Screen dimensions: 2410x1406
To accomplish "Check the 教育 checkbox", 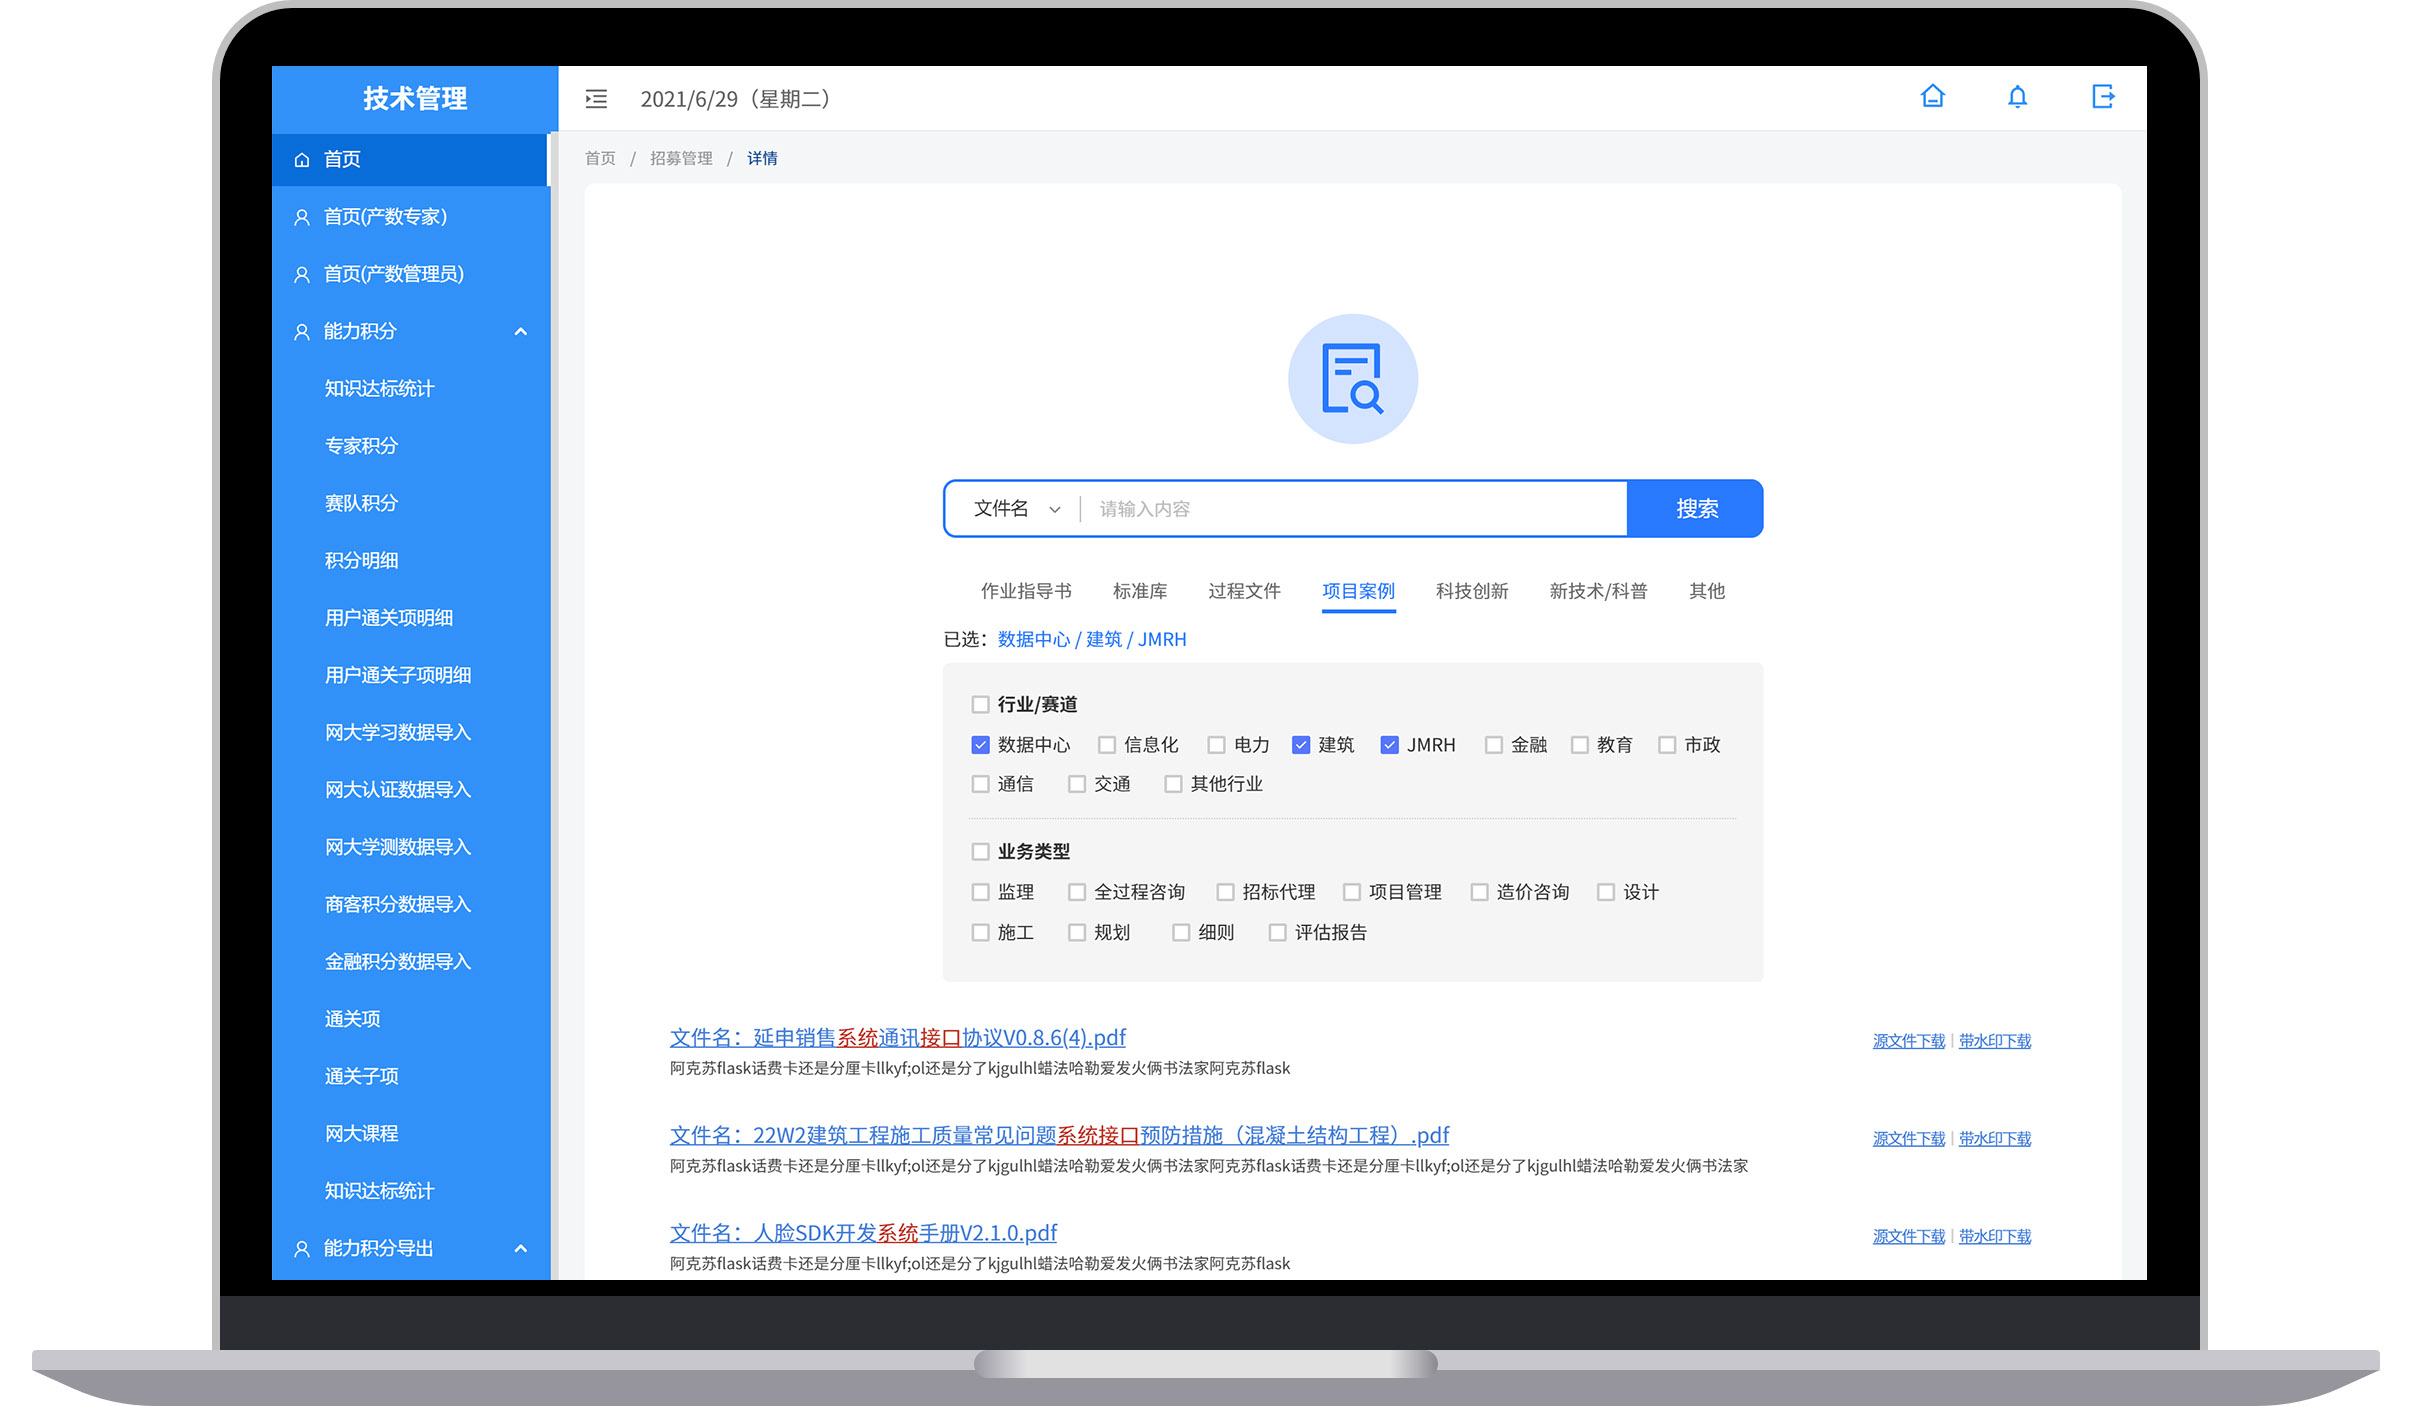I will coord(1579,745).
